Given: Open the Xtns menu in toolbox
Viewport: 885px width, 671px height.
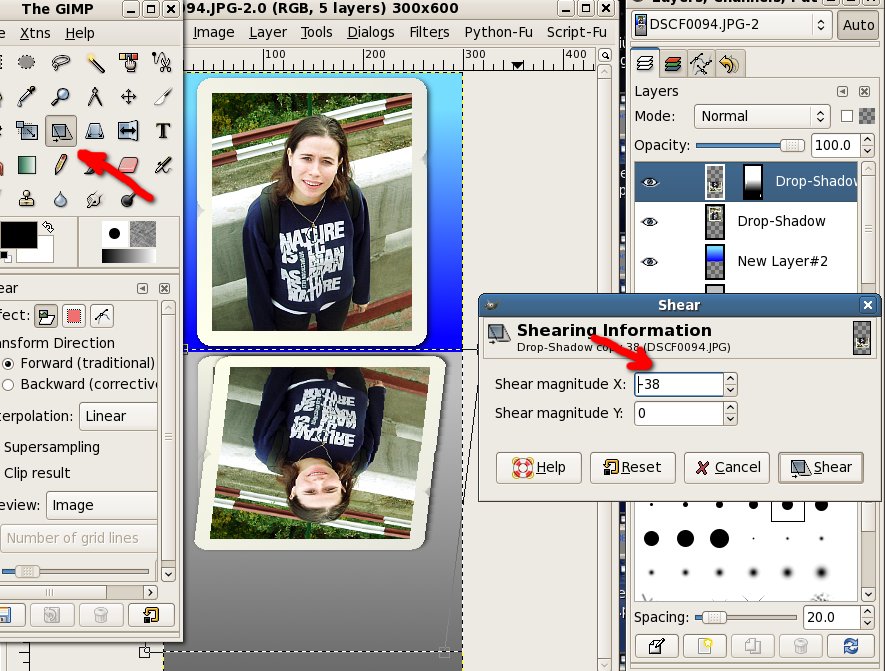Looking at the screenshot, I should click(x=35, y=33).
